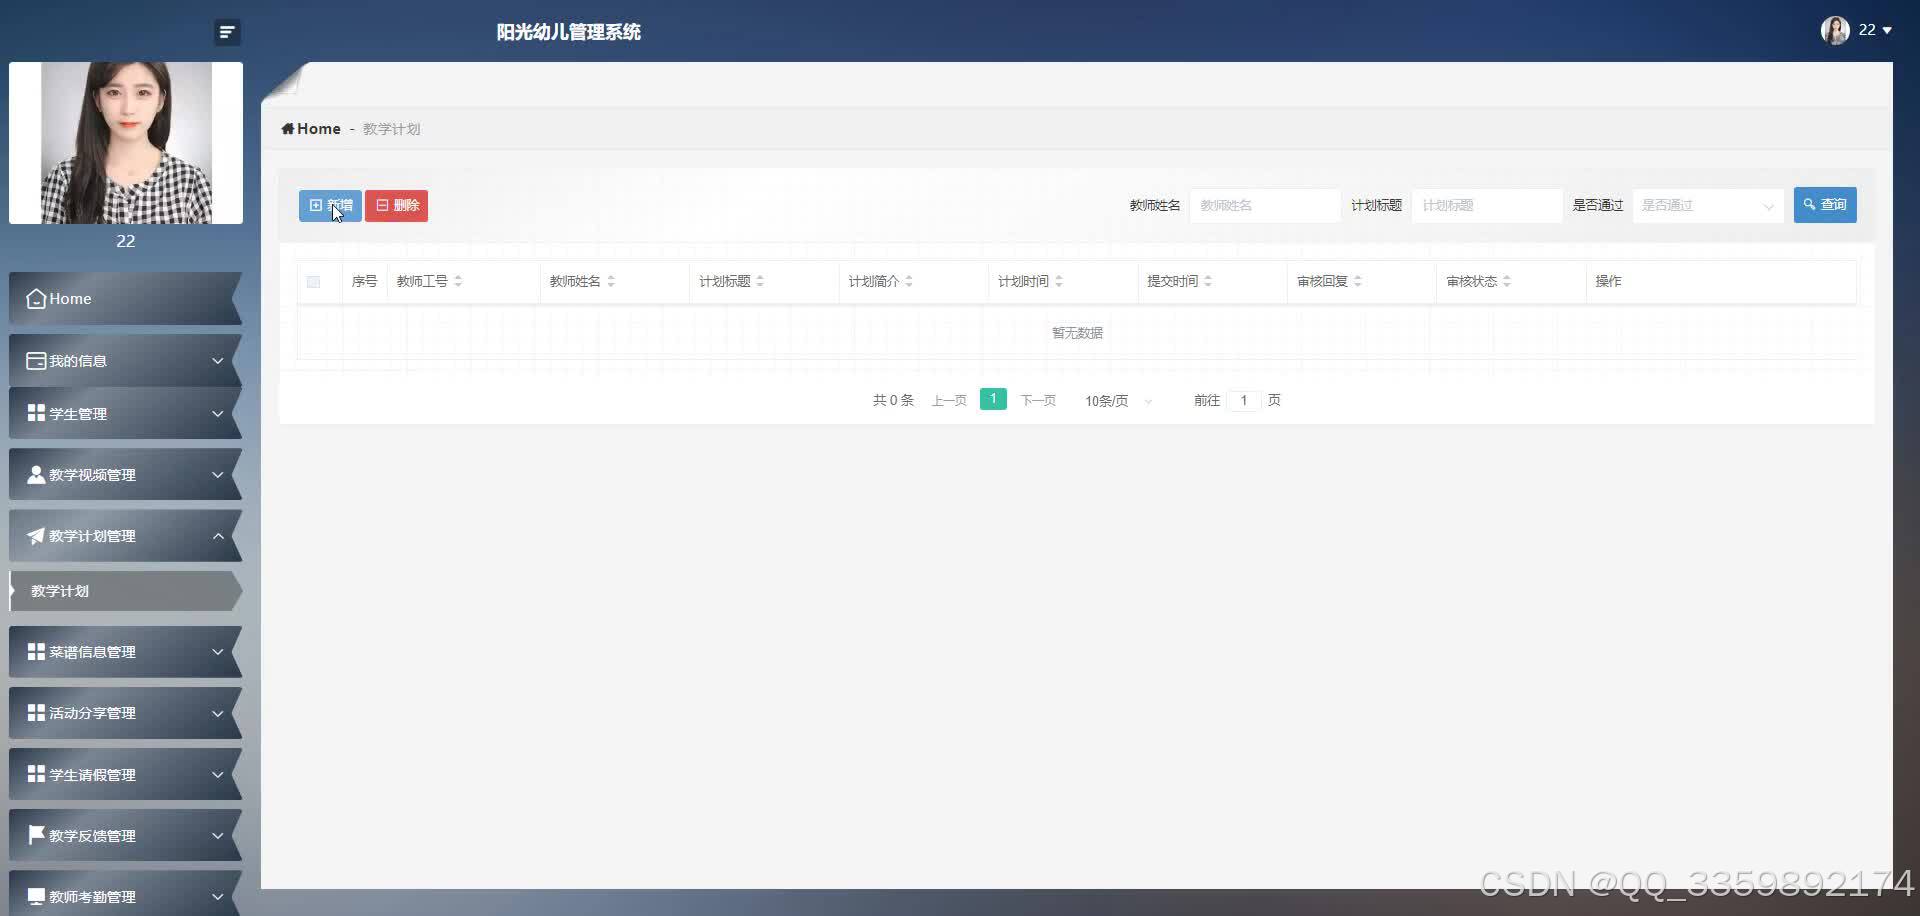Click the 教学视频管理 person icon
The image size is (1920, 916).
36,474
